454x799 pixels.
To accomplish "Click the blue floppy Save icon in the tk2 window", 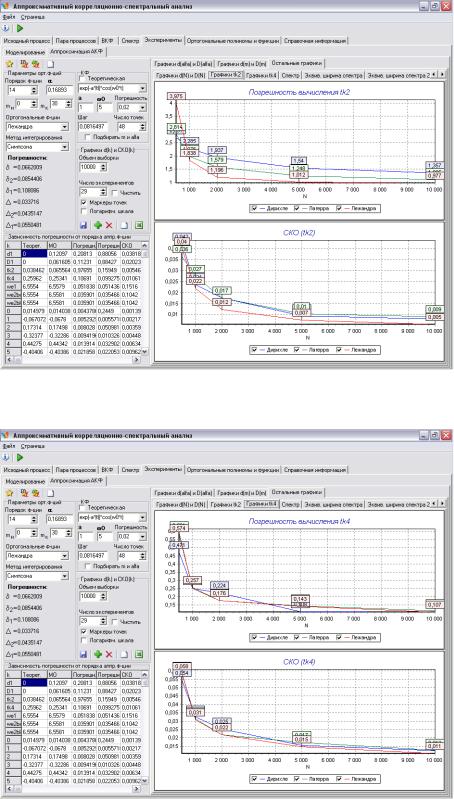I will pos(84,225).
